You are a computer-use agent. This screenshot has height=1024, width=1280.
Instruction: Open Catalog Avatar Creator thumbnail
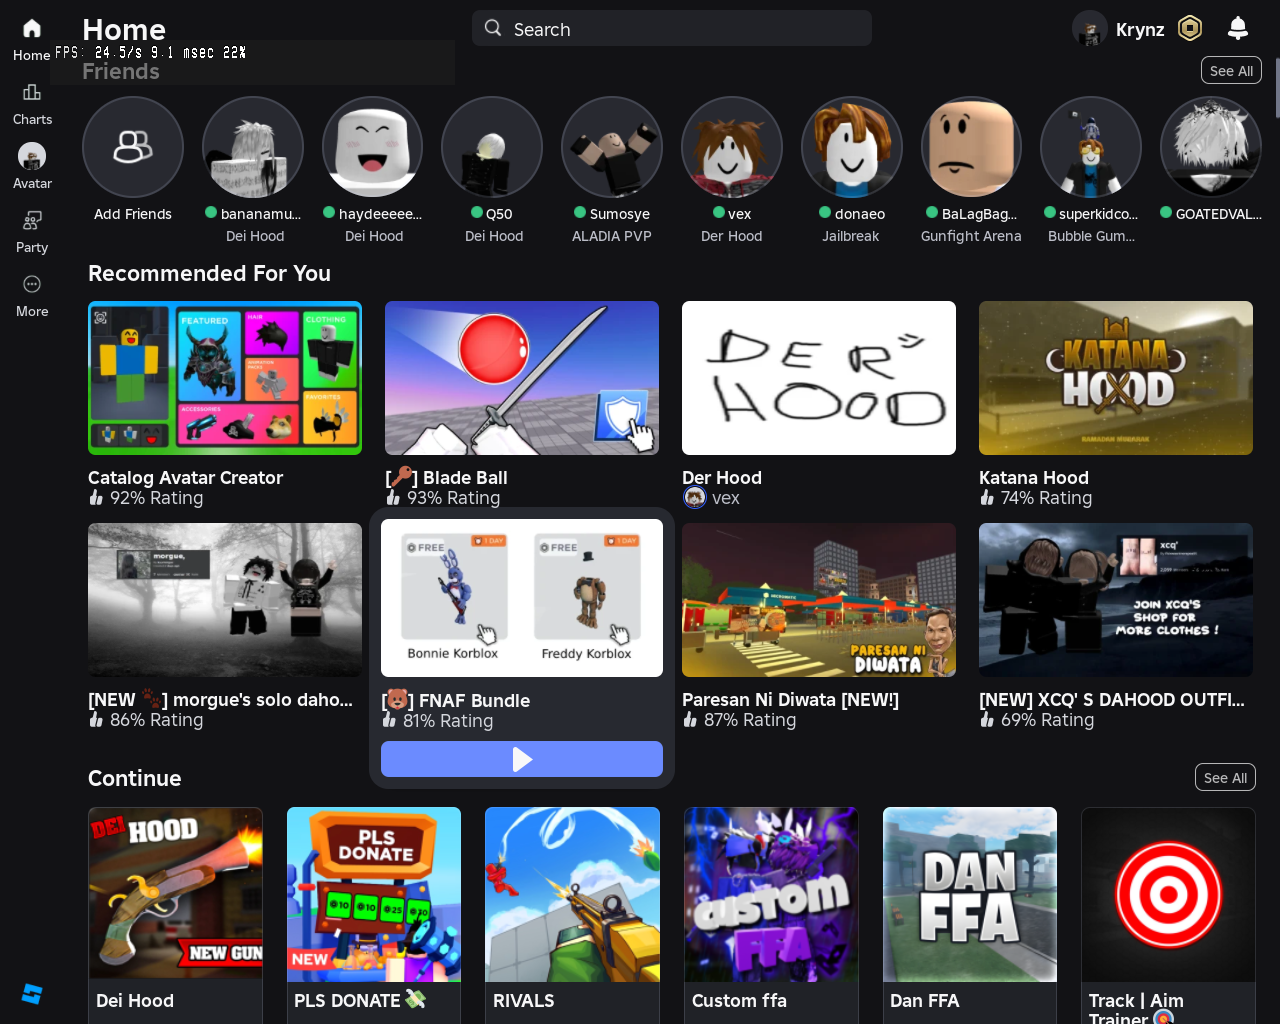(225, 378)
